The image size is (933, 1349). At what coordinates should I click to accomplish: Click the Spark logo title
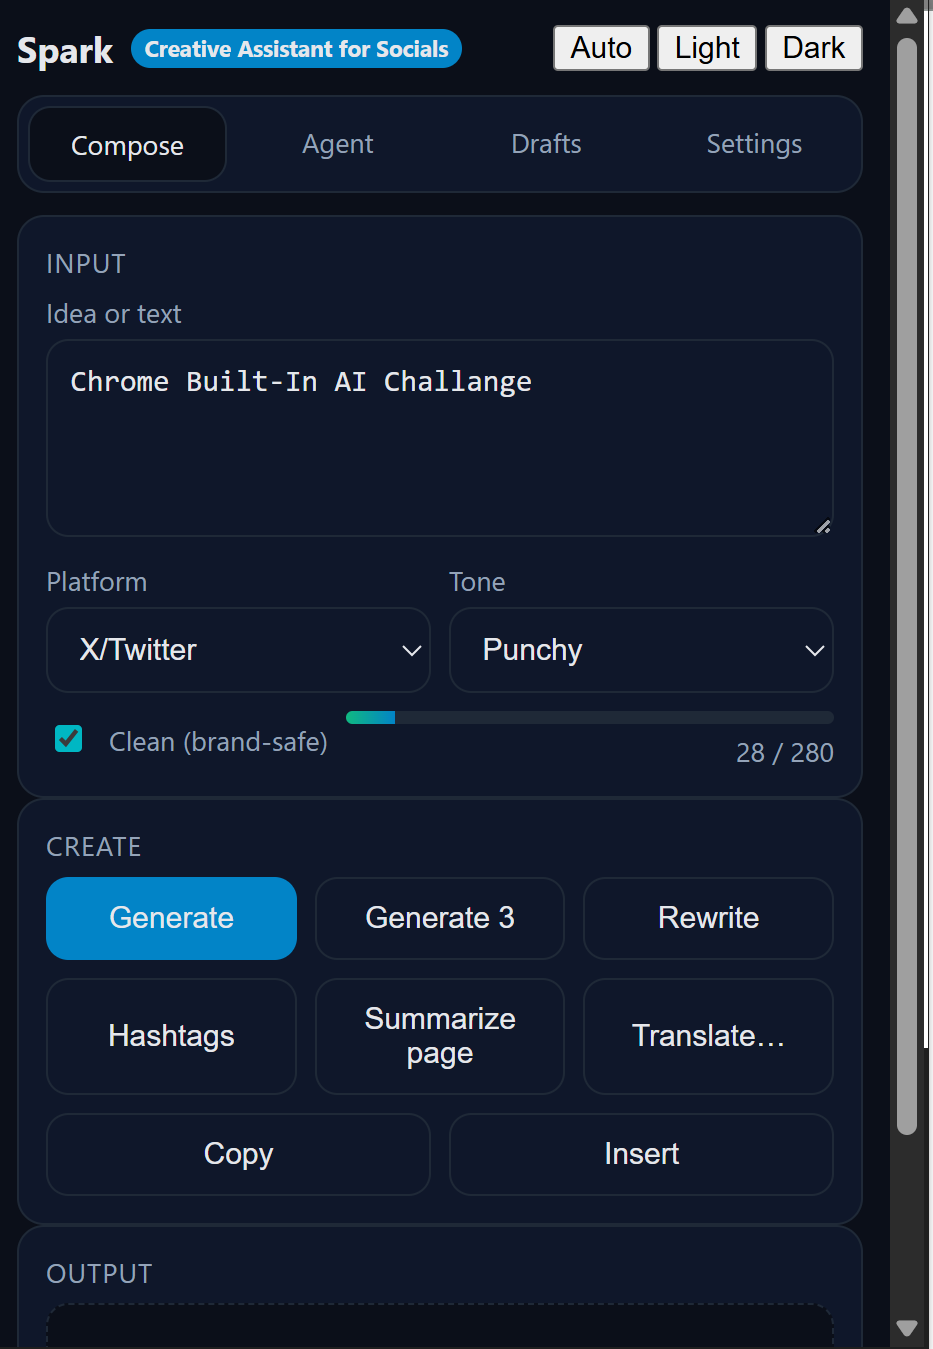65,50
